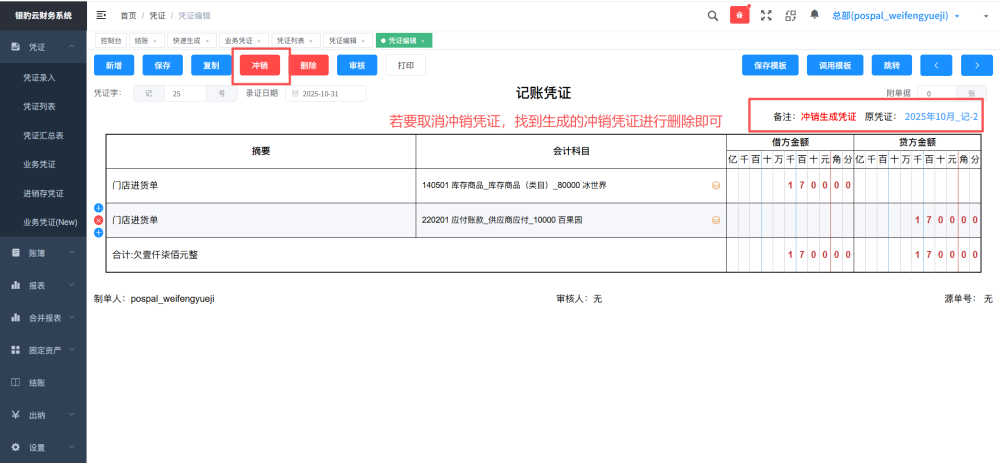Click the 附单据 count field

[937, 94]
